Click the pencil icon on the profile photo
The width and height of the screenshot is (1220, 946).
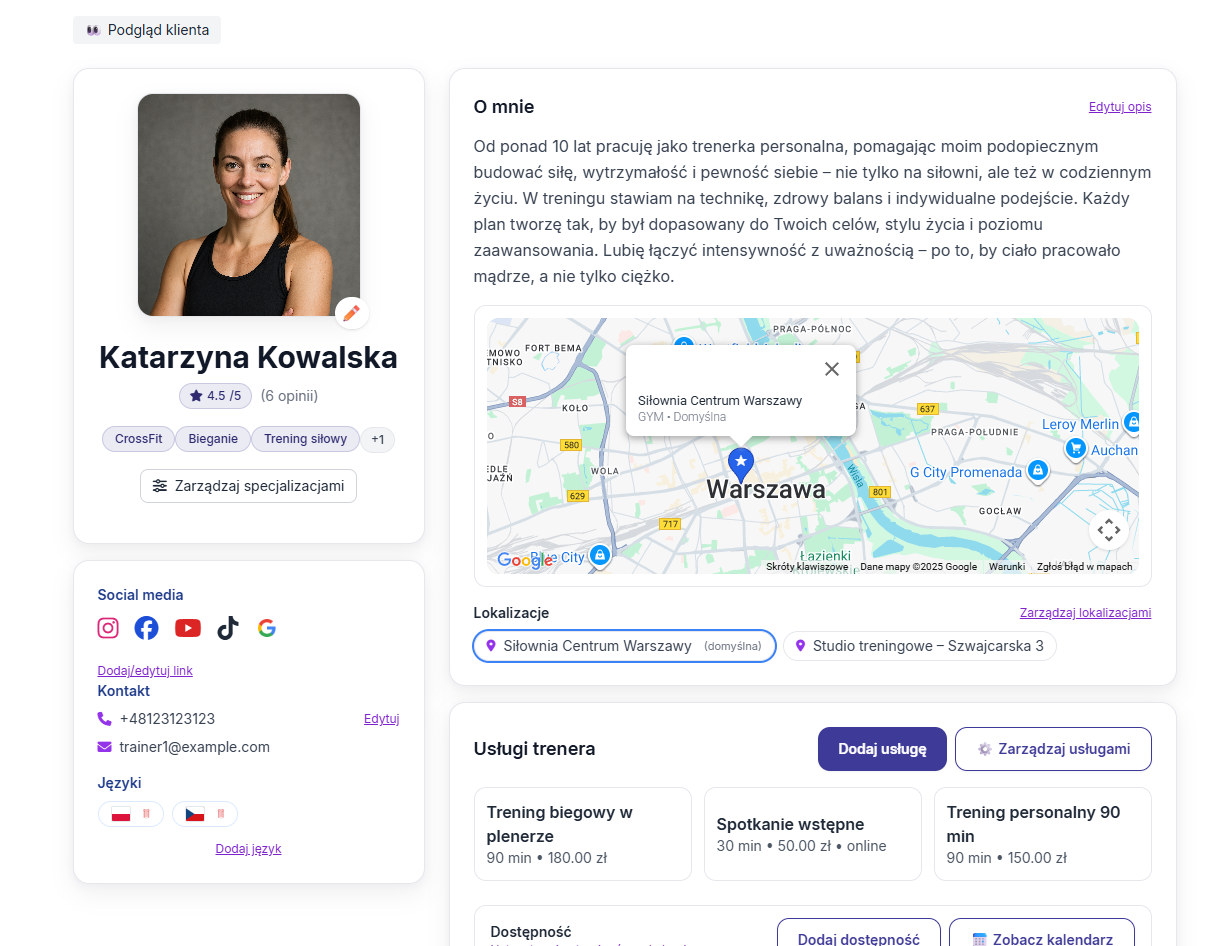coord(351,313)
